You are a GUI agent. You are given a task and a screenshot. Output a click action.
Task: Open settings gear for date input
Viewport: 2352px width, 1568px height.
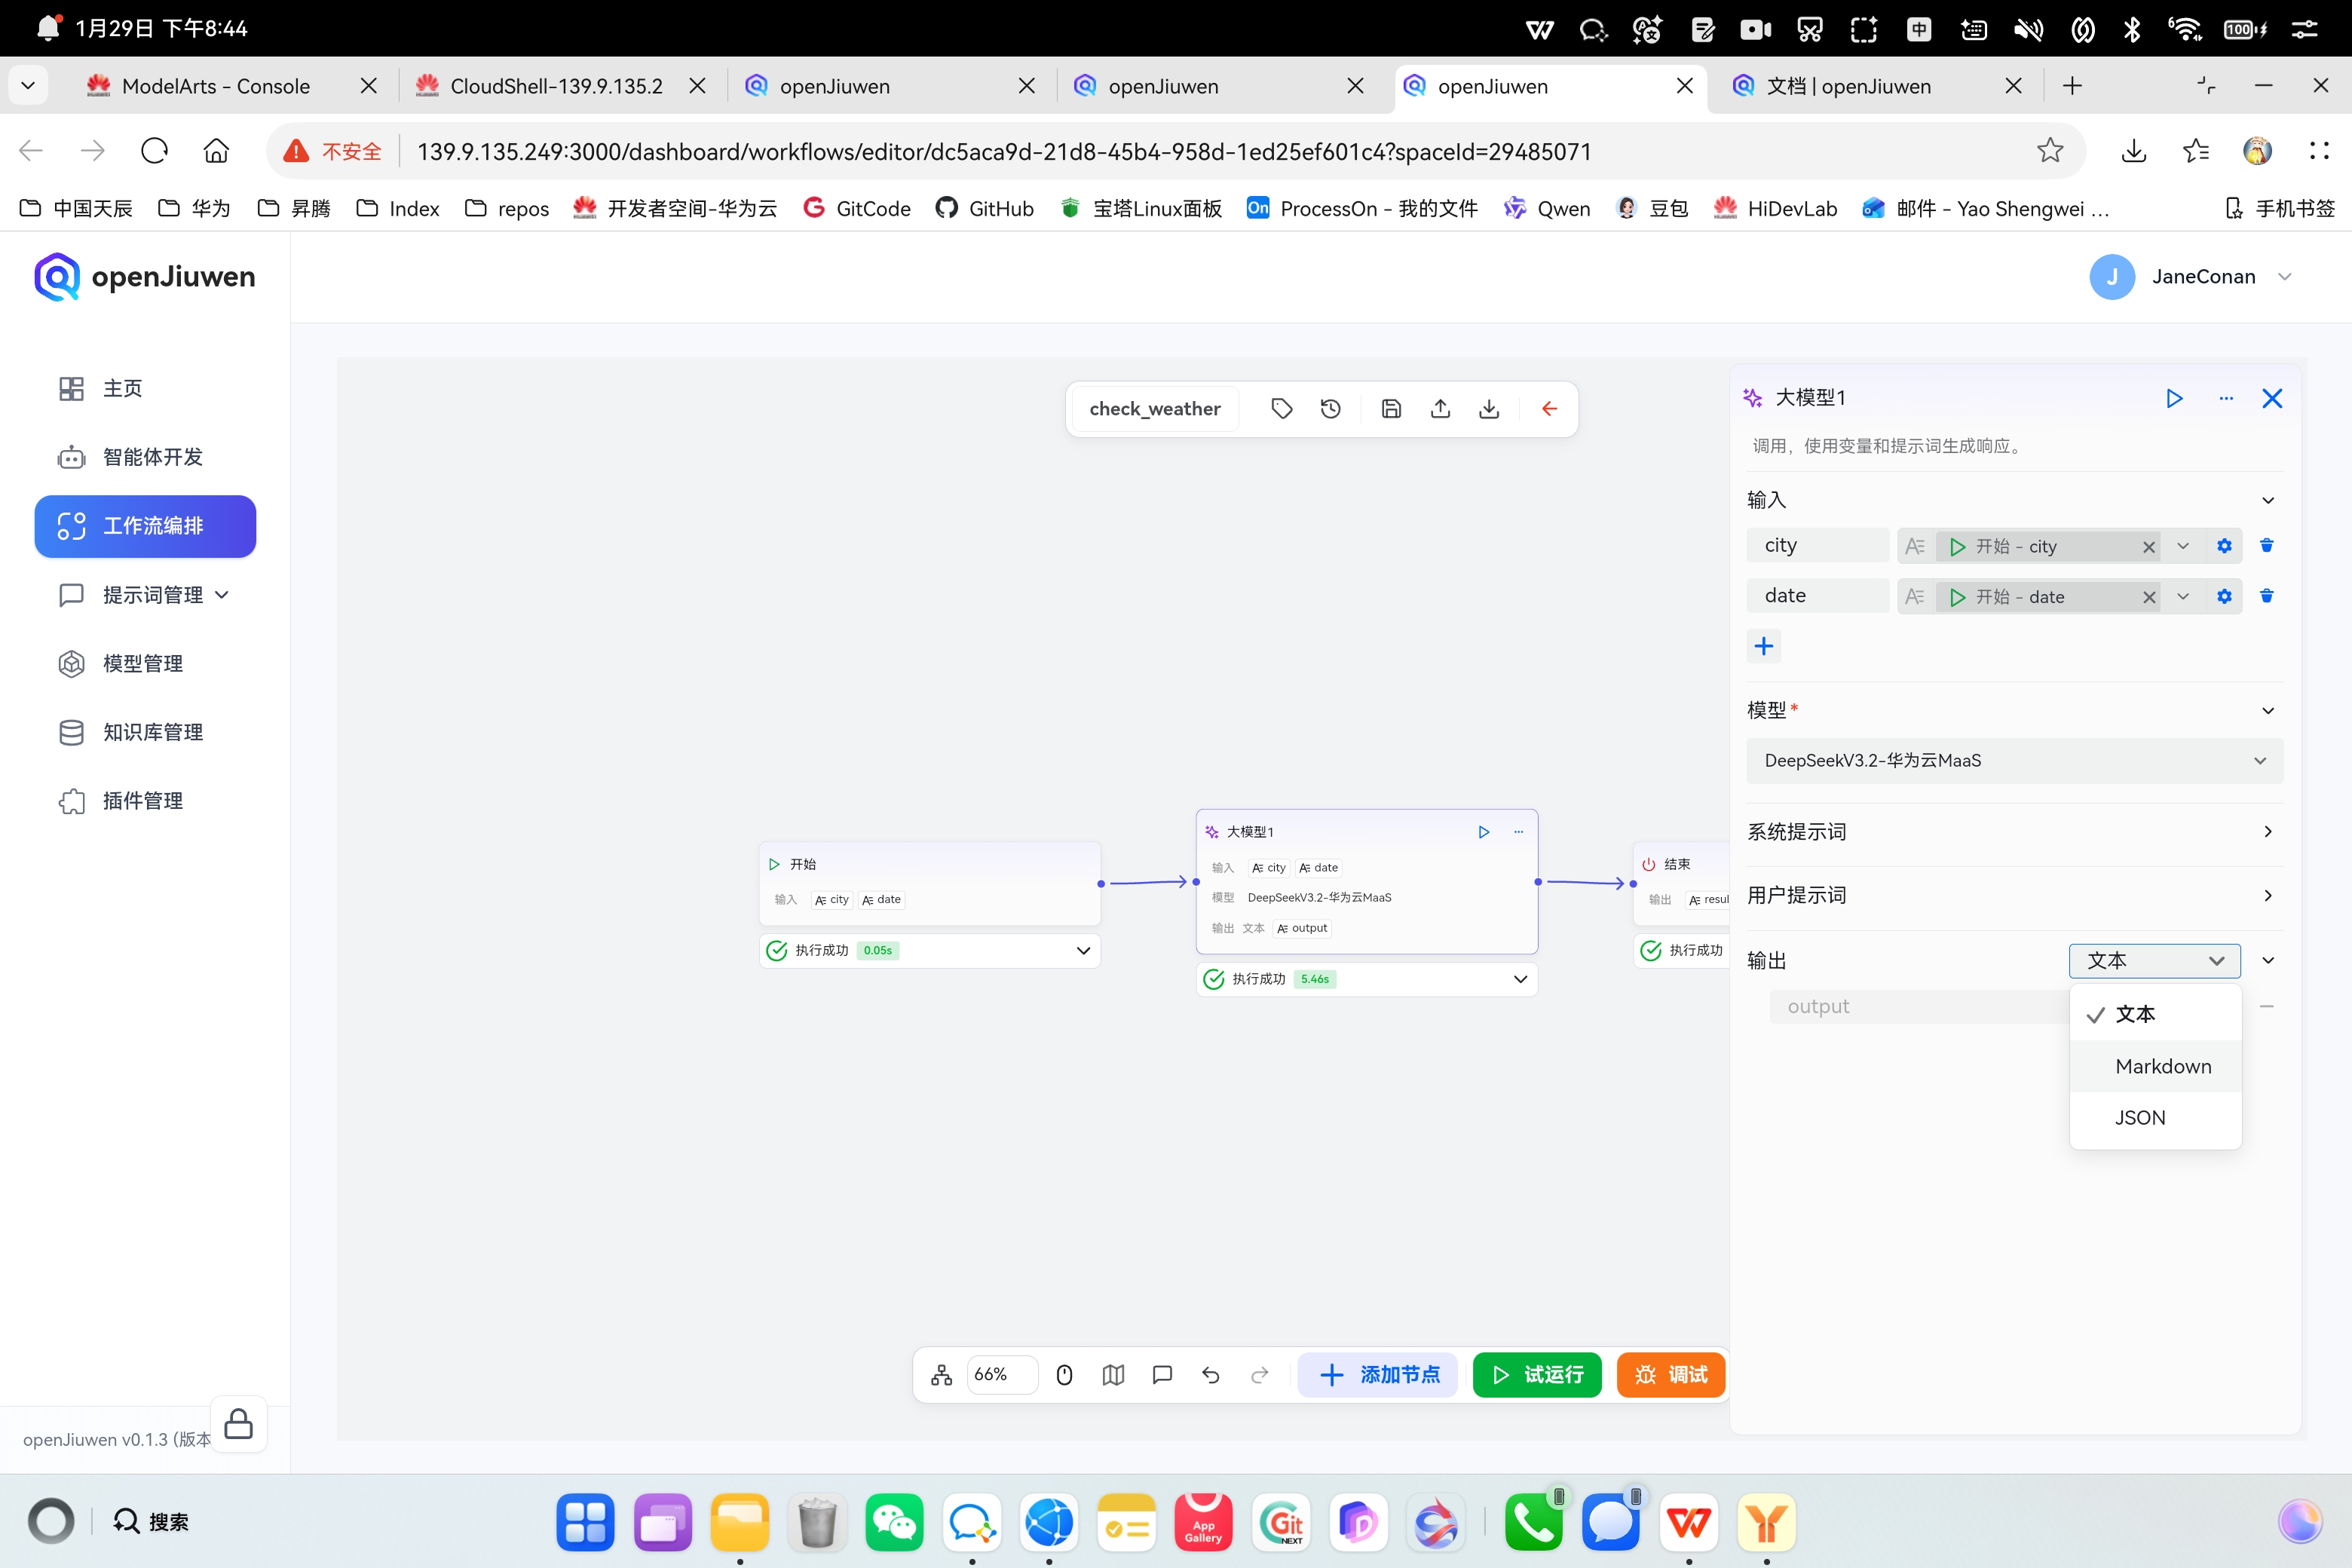click(x=2224, y=596)
